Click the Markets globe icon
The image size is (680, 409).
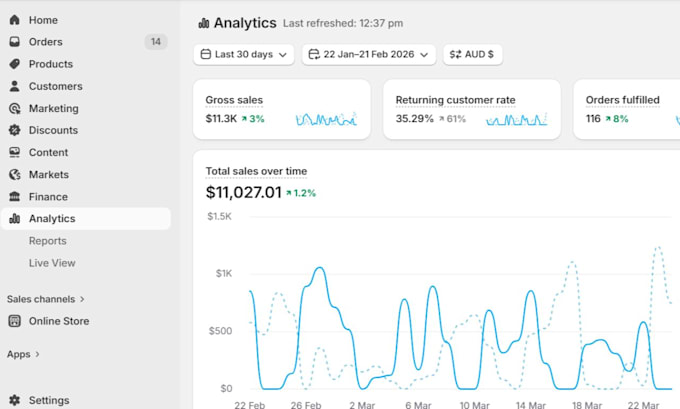coord(14,174)
